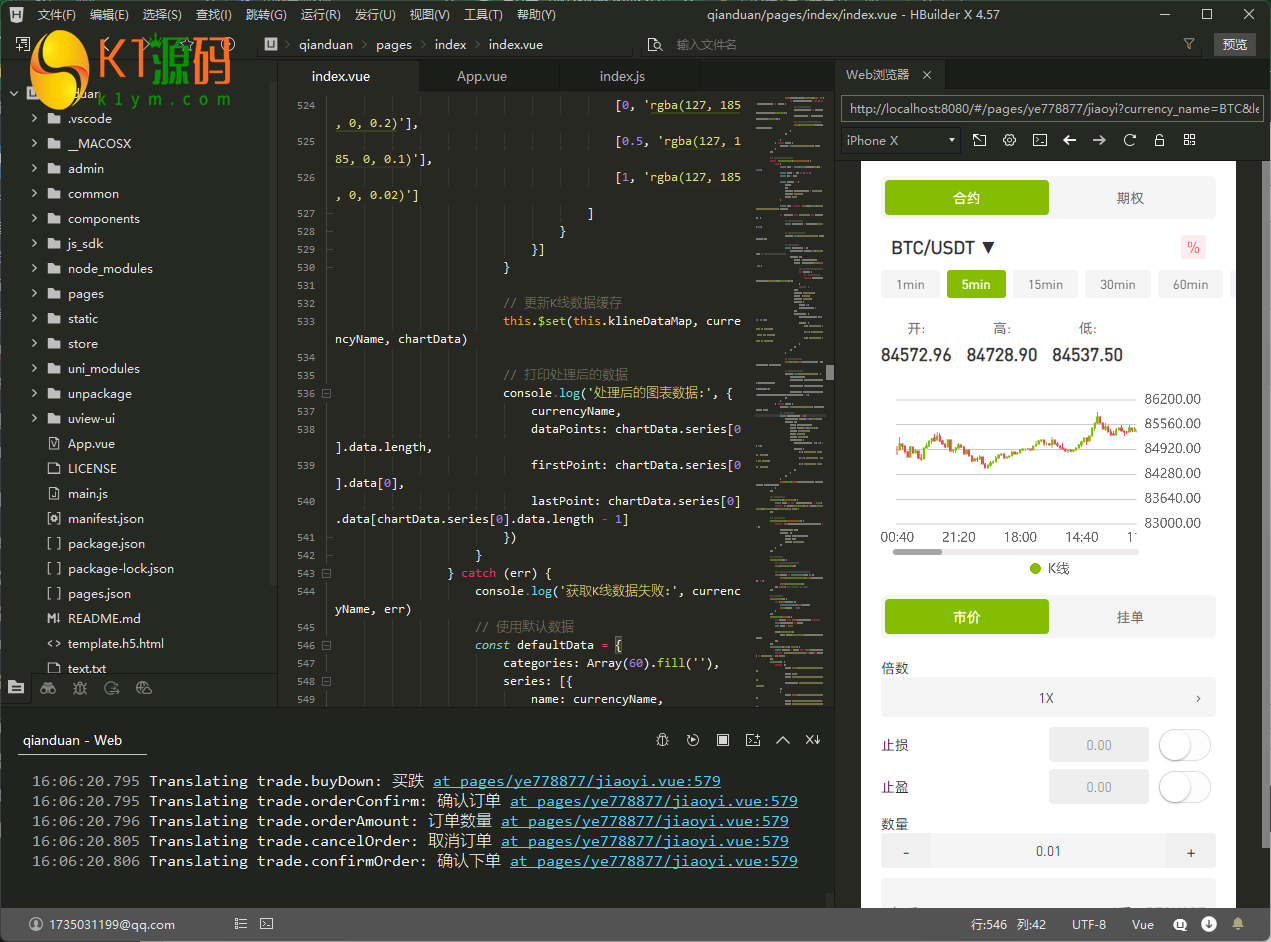Open the BTC/USDT currency pair dropdown

[x=943, y=248]
